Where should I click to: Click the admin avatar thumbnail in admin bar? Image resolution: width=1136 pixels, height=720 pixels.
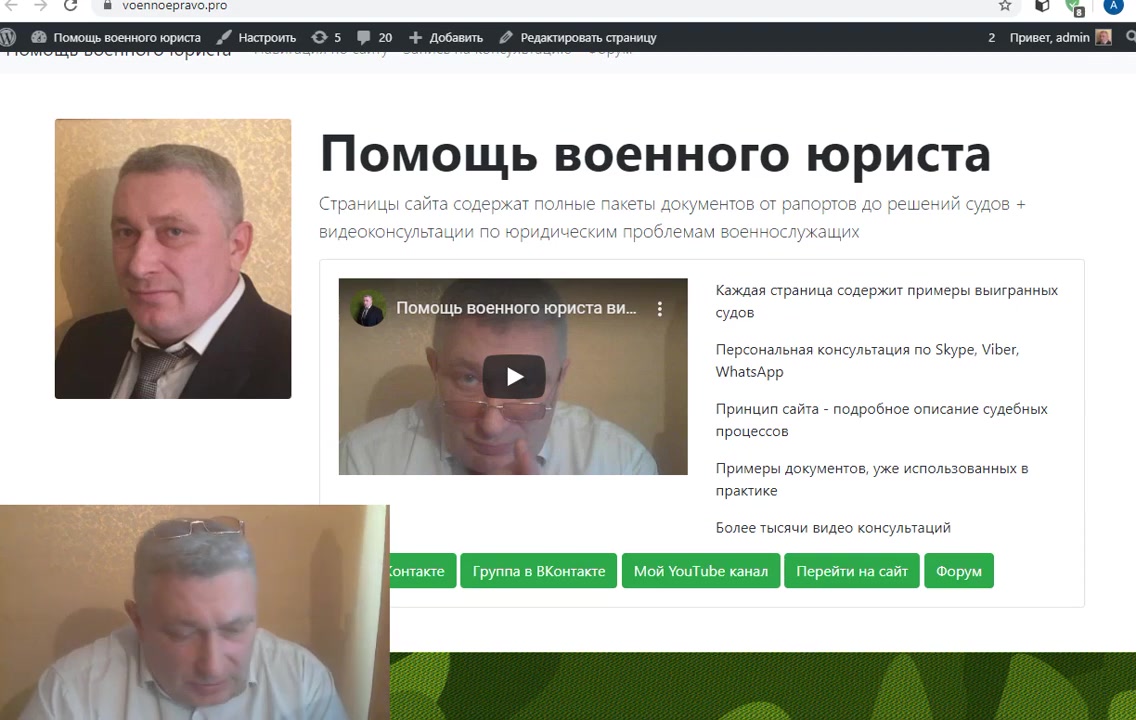[1103, 38]
